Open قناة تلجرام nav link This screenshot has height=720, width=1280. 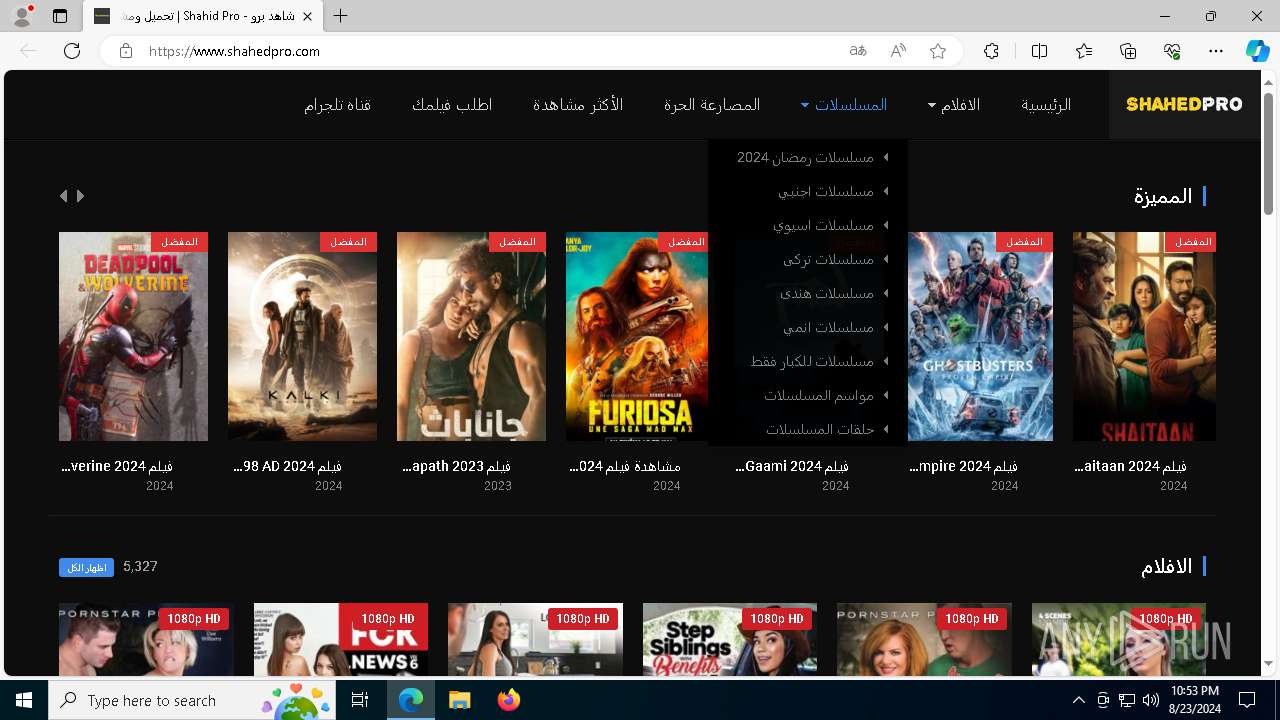coord(338,105)
